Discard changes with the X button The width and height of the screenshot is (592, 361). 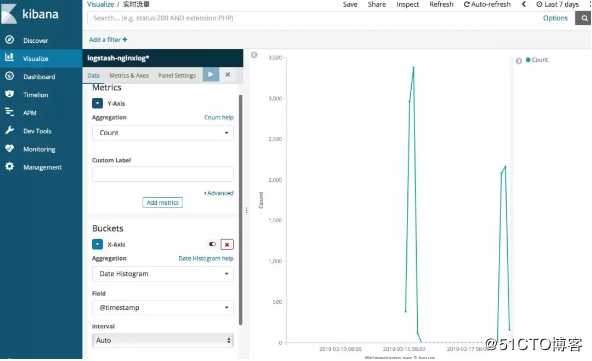click(x=228, y=75)
